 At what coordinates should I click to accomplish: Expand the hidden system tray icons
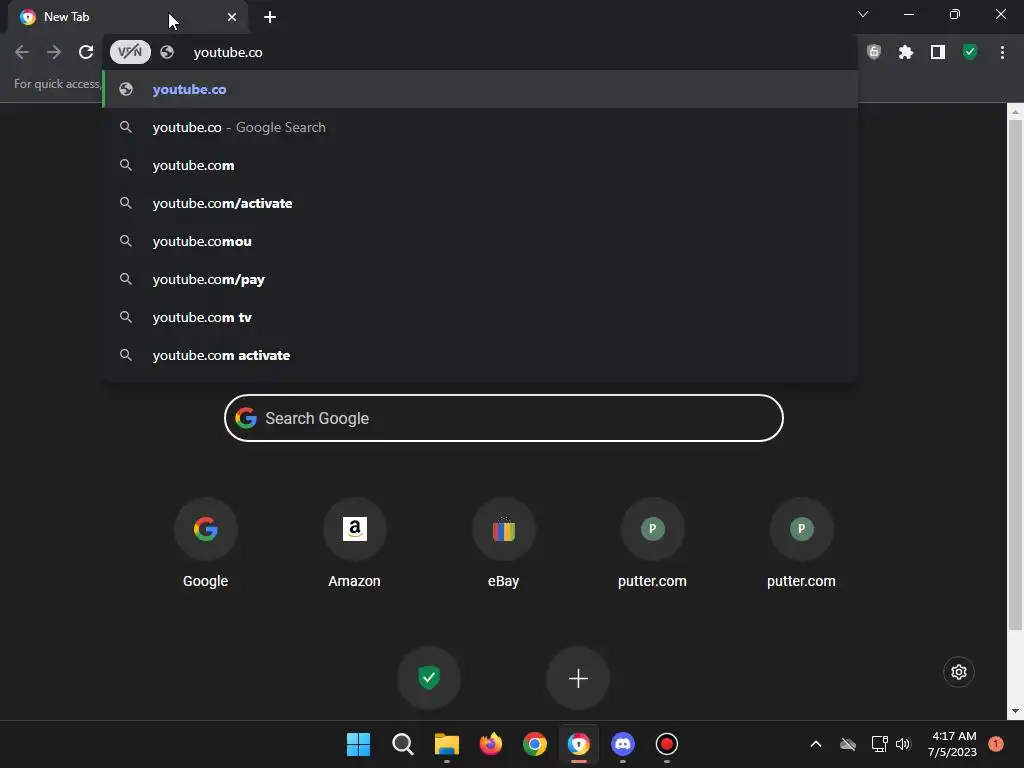(x=816, y=744)
